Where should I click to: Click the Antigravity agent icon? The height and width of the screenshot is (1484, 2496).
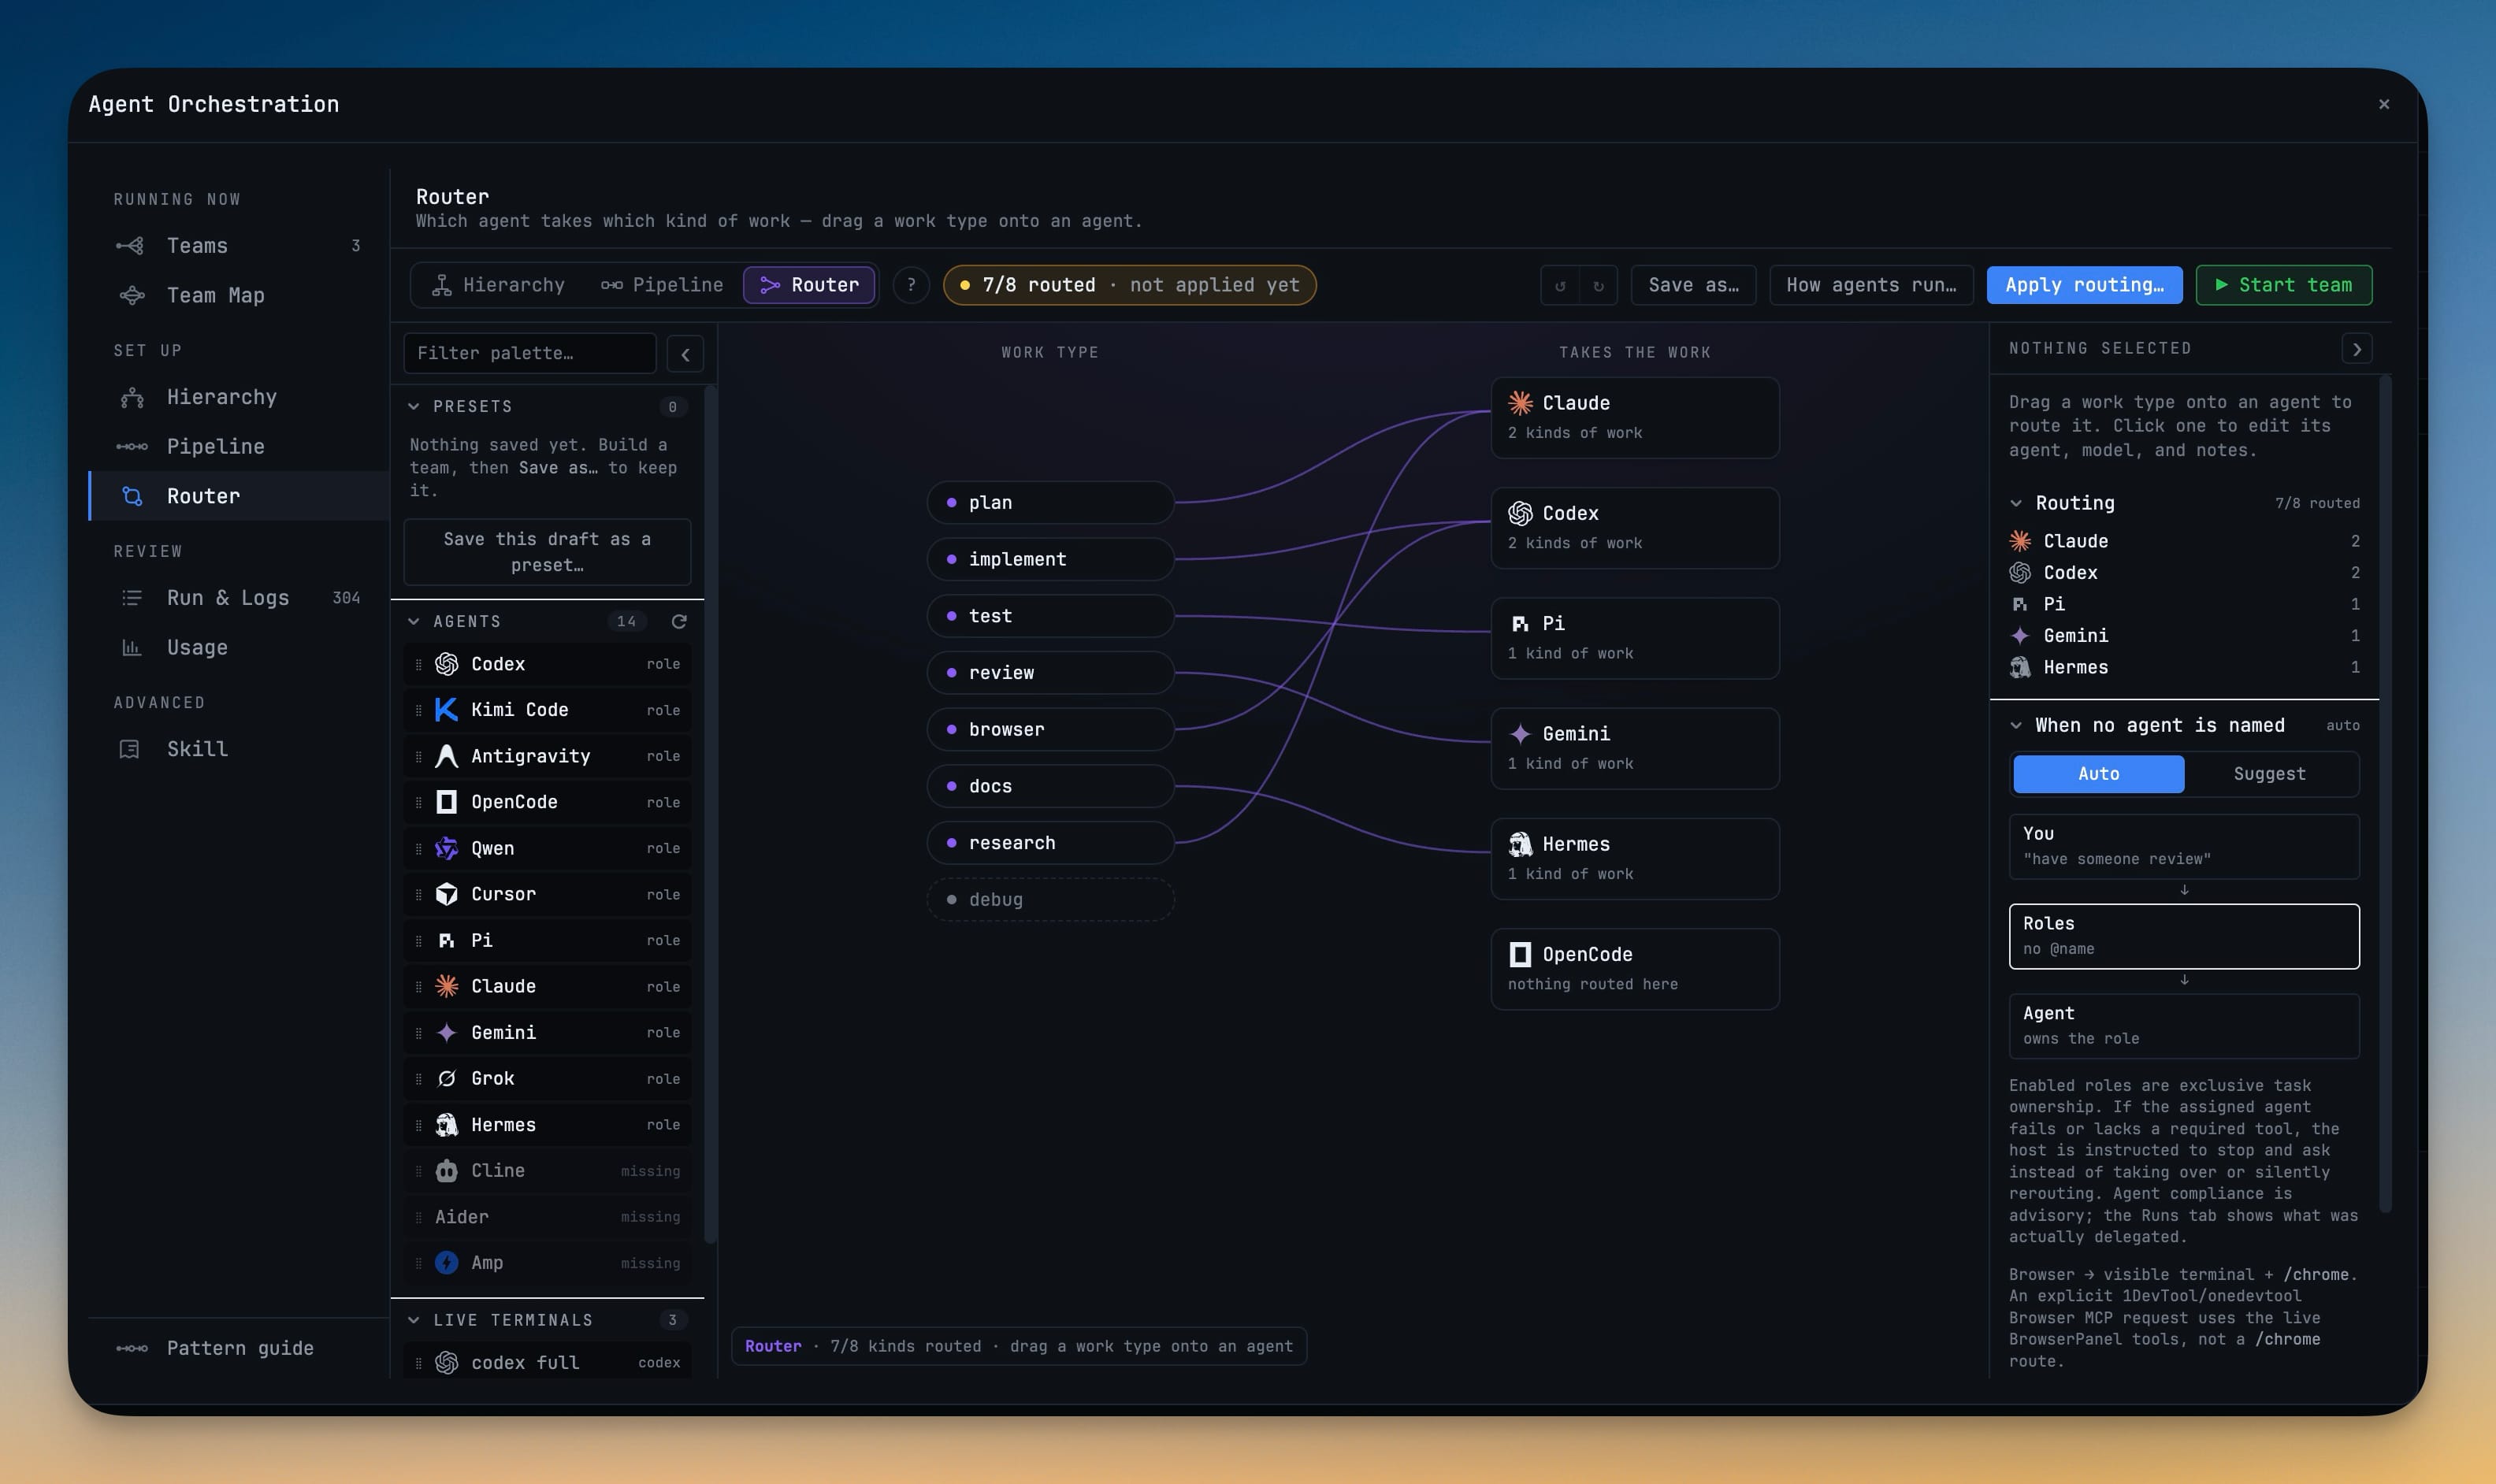click(x=446, y=756)
